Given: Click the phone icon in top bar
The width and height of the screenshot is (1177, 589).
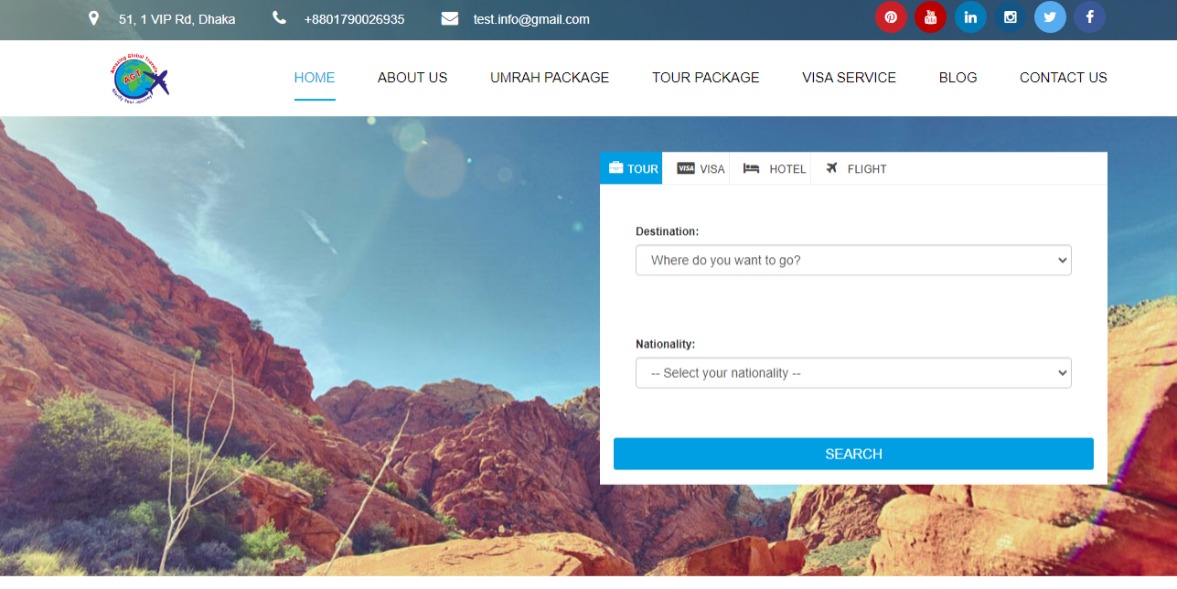Looking at the screenshot, I should [x=279, y=18].
